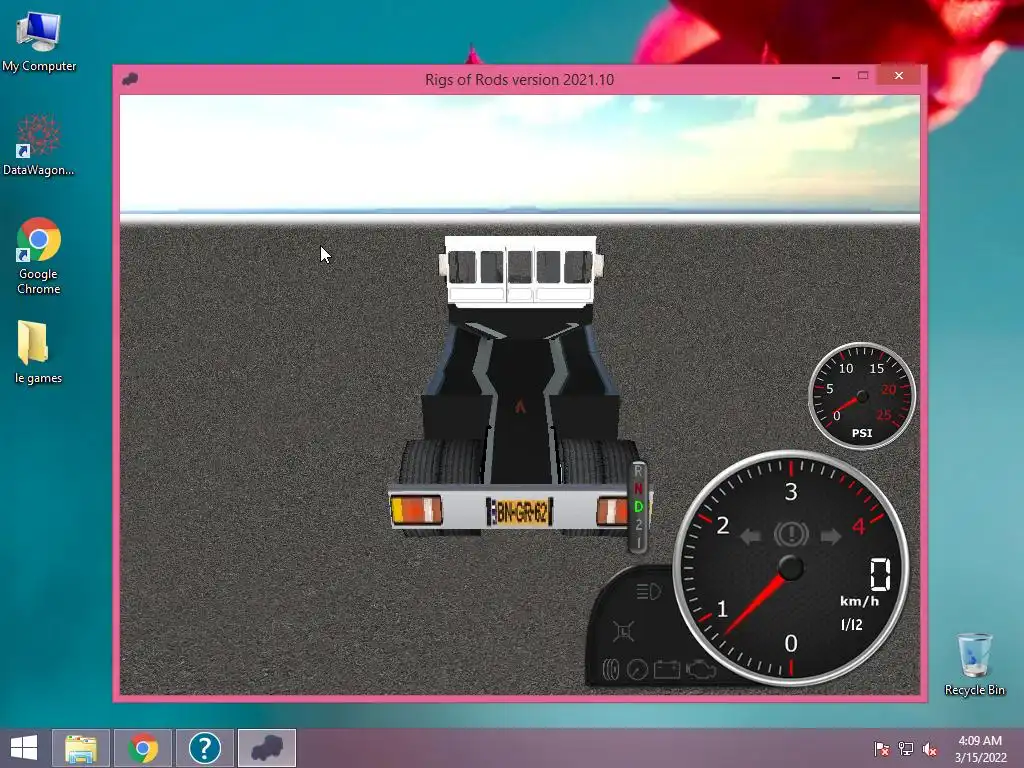This screenshot has height=768, width=1024.
Task: Open File Explorer from the taskbar
Action: click(81, 748)
